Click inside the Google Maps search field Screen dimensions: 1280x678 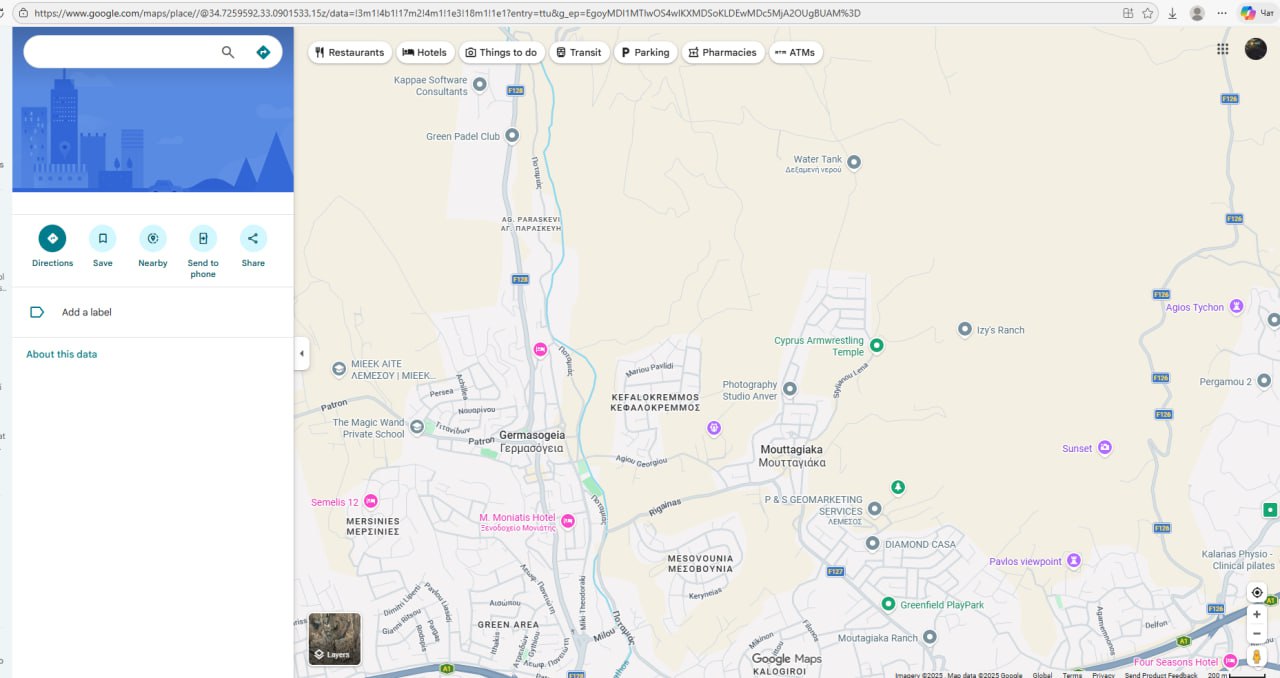click(x=120, y=52)
